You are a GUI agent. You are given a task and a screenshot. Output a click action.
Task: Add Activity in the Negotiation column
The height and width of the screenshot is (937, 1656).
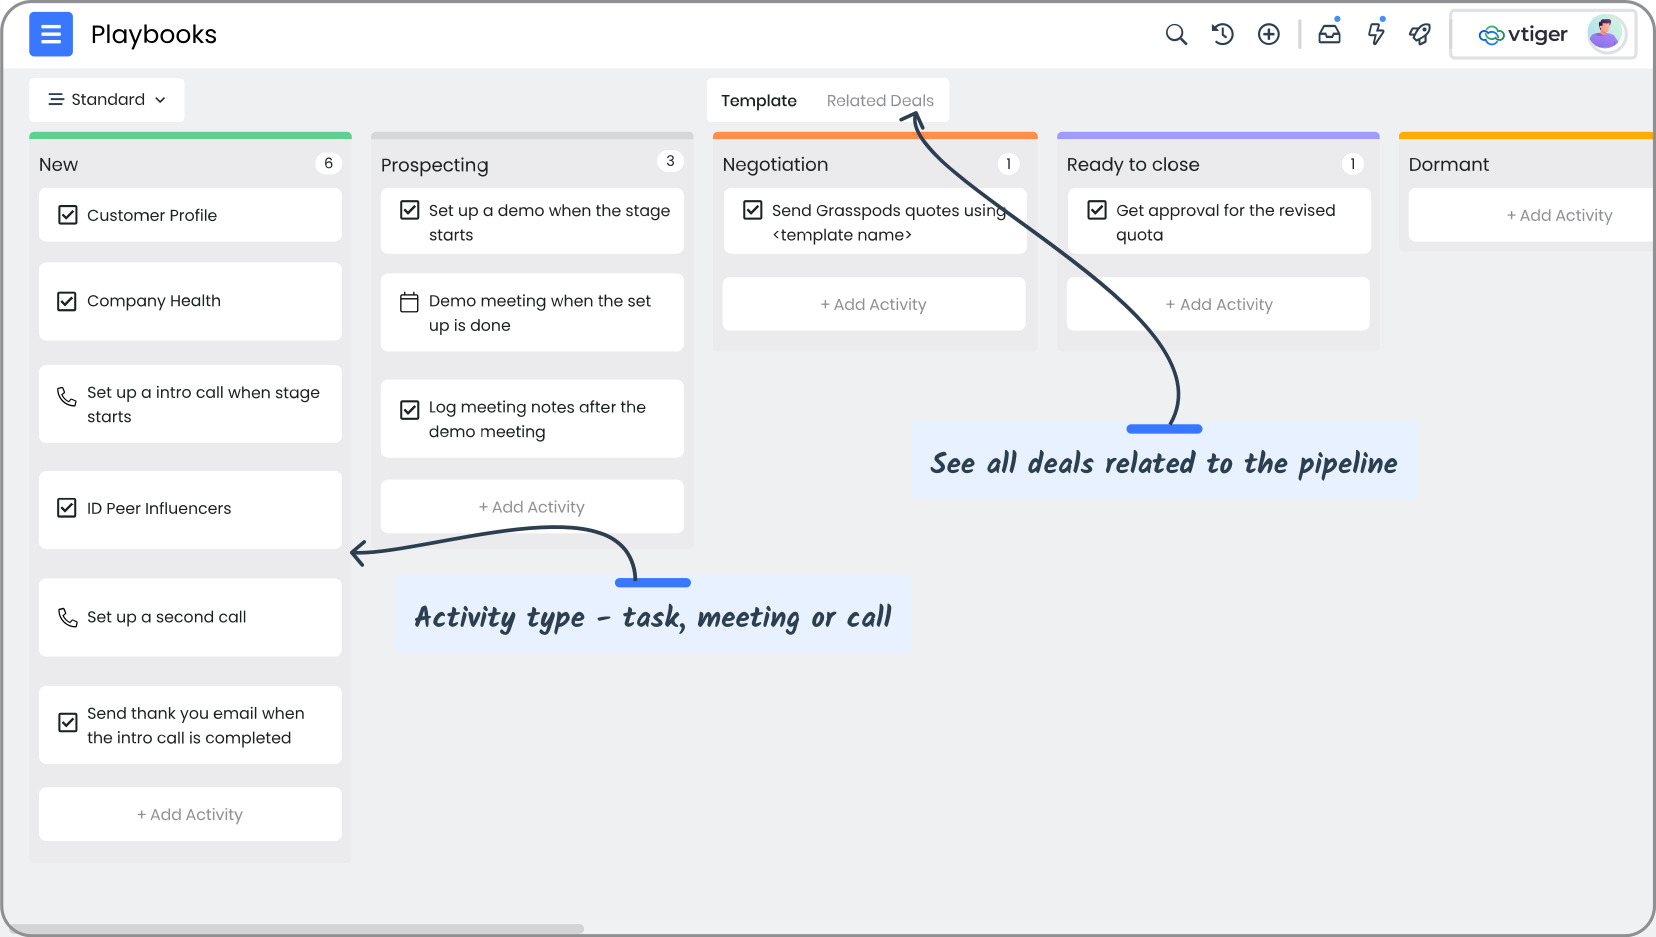click(874, 304)
